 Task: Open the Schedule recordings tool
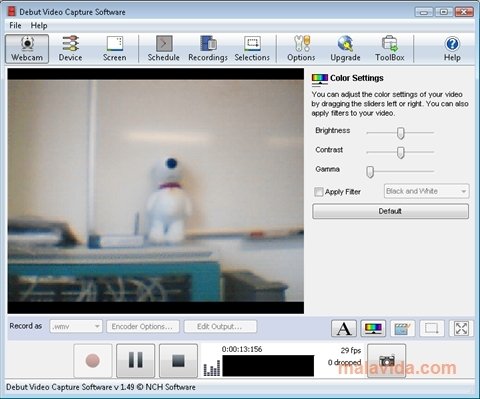[x=164, y=49]
